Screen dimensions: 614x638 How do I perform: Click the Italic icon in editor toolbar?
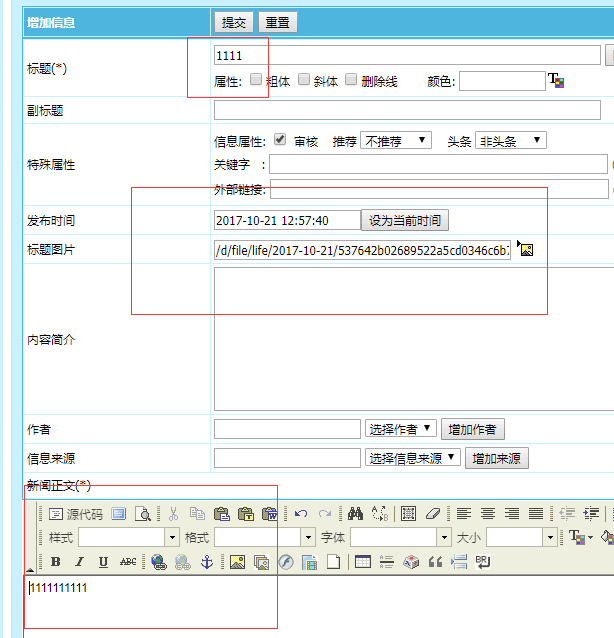click(79, 562)
